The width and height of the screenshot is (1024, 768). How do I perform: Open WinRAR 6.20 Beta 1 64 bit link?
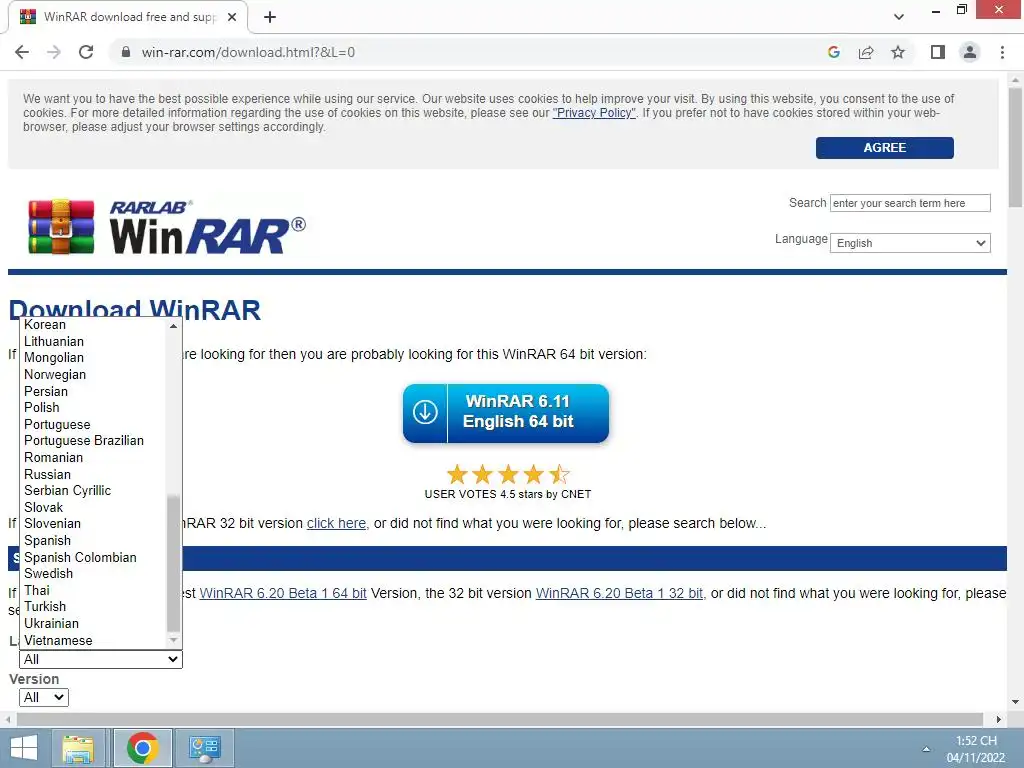[x=283, y=593]
